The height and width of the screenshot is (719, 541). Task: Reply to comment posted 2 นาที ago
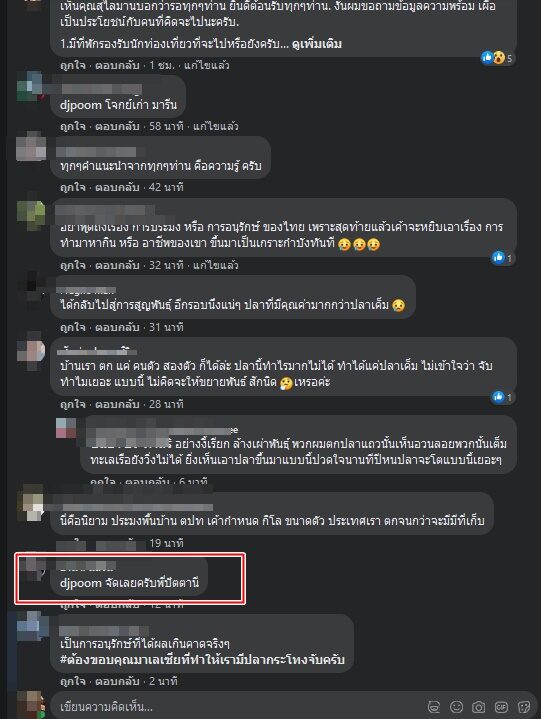click(x=117, y=681)
